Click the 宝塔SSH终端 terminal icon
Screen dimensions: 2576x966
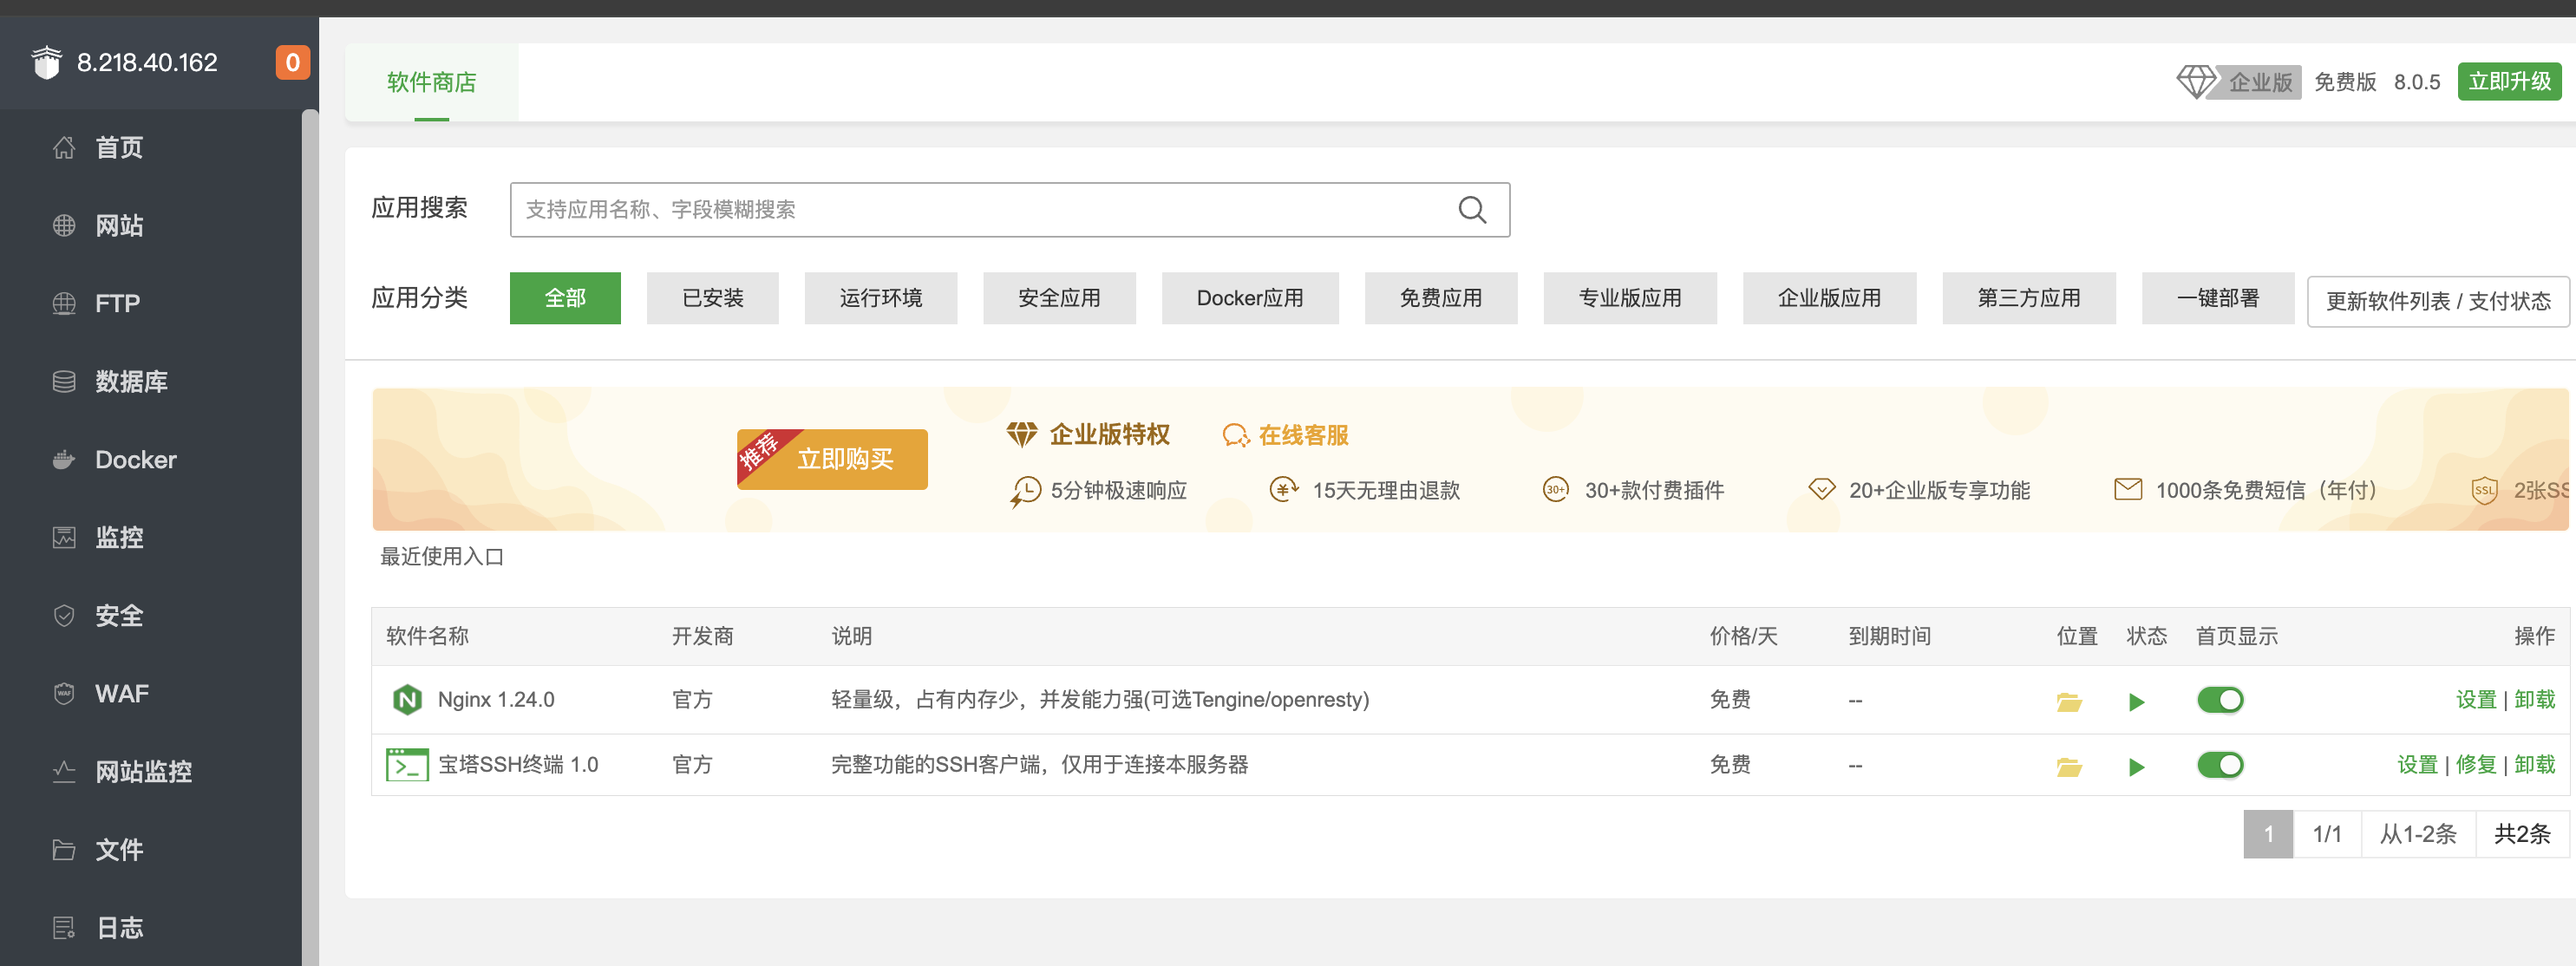click(x=407, y=765)
